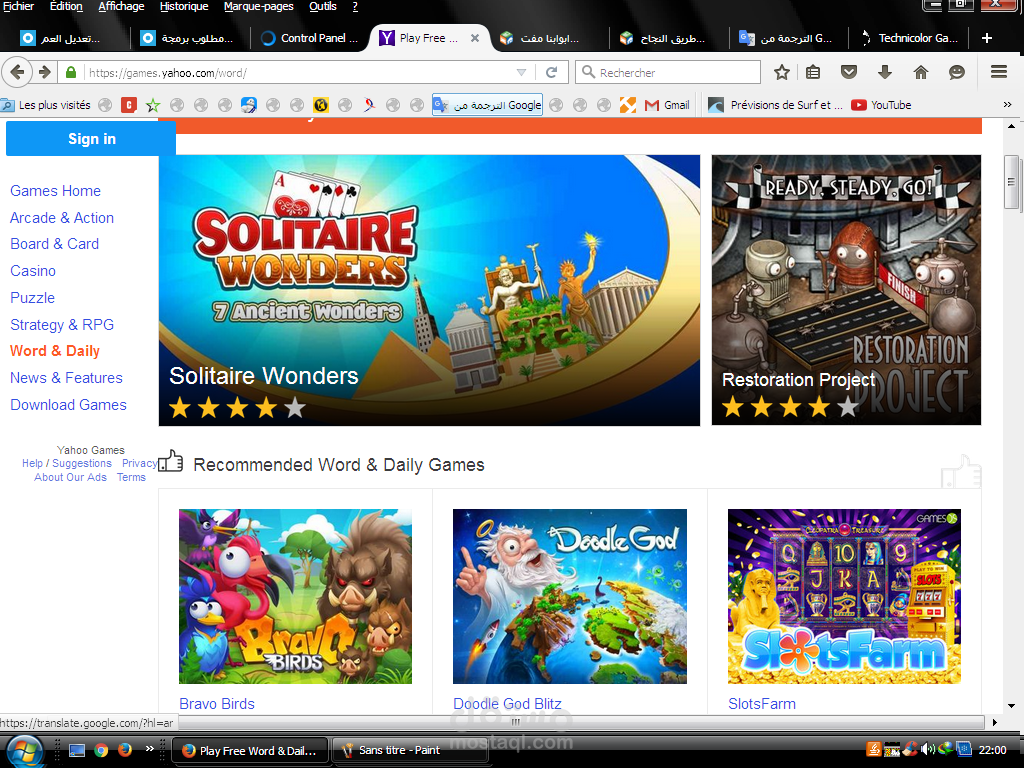Open the Solitaire Wonders featured banner
The image size is (1024, 768).
tap(429, 290)
